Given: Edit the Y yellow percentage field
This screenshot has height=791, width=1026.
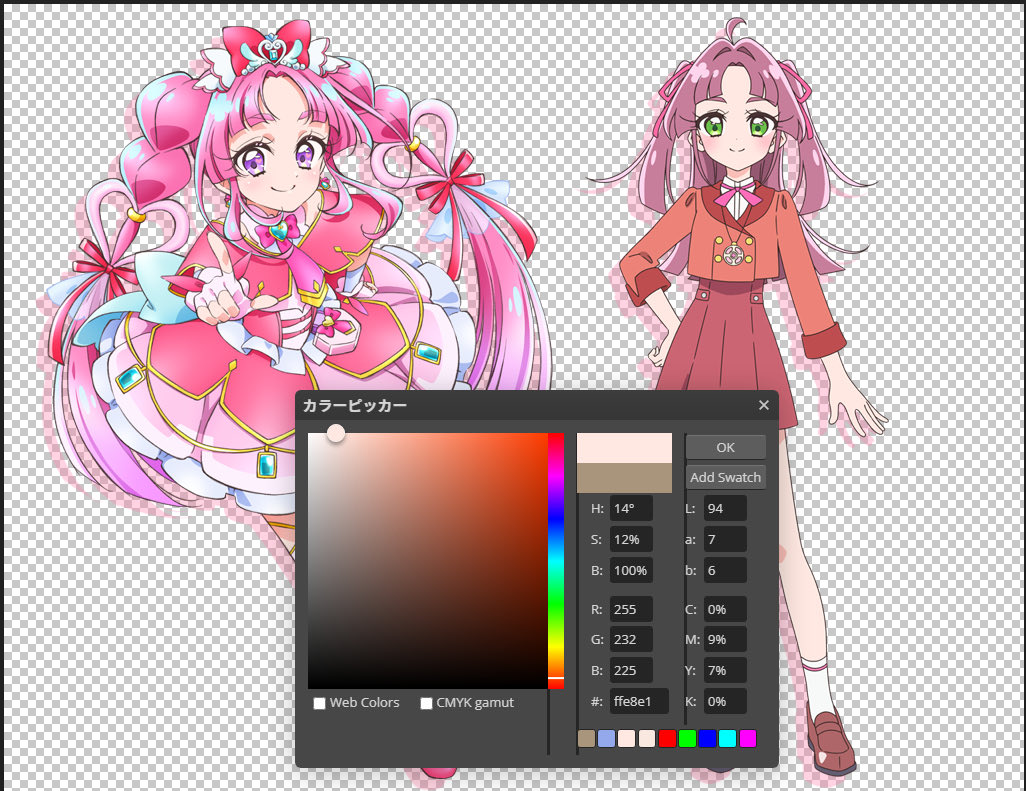Looking at the screenshot, I should (x=725, y=670).
